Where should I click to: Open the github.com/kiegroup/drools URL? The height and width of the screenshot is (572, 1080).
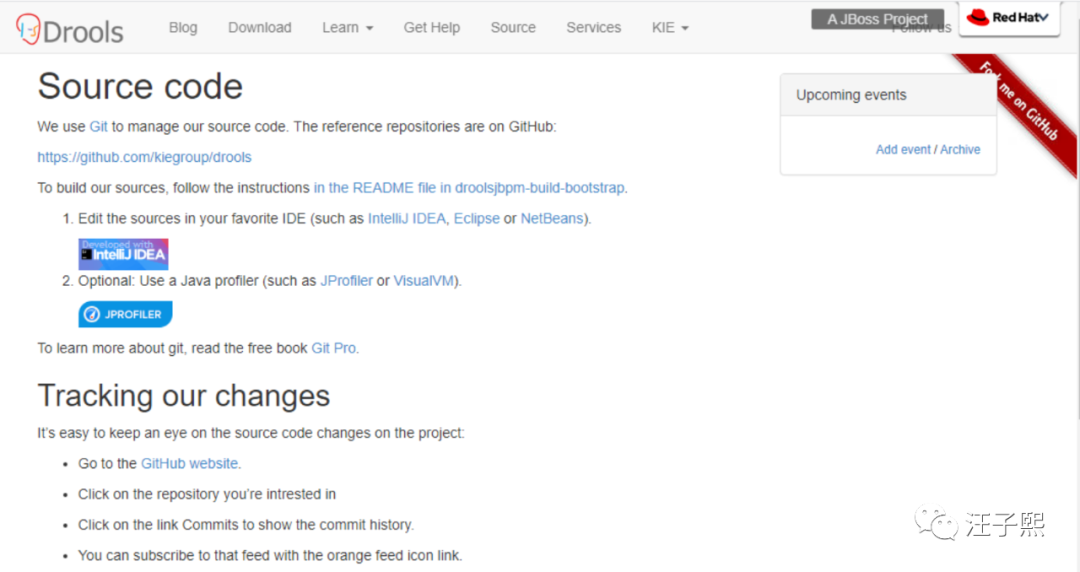(145, 157)
